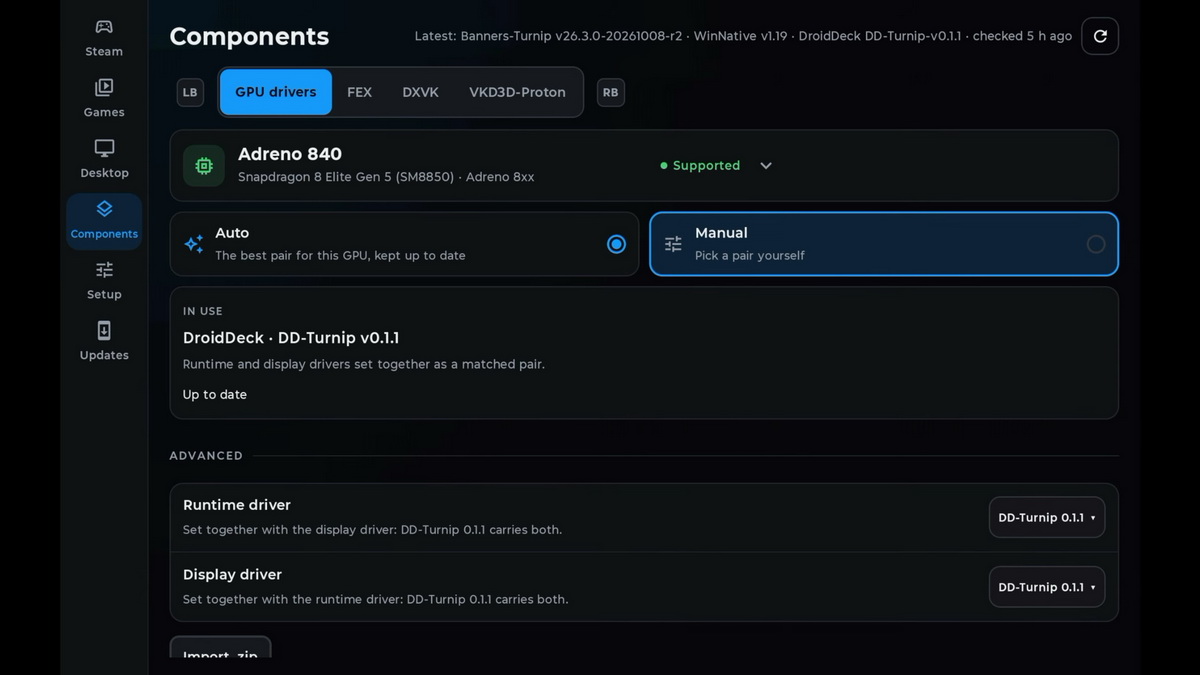
Task: Click the Runtime driver label
Action: [237, 505]
